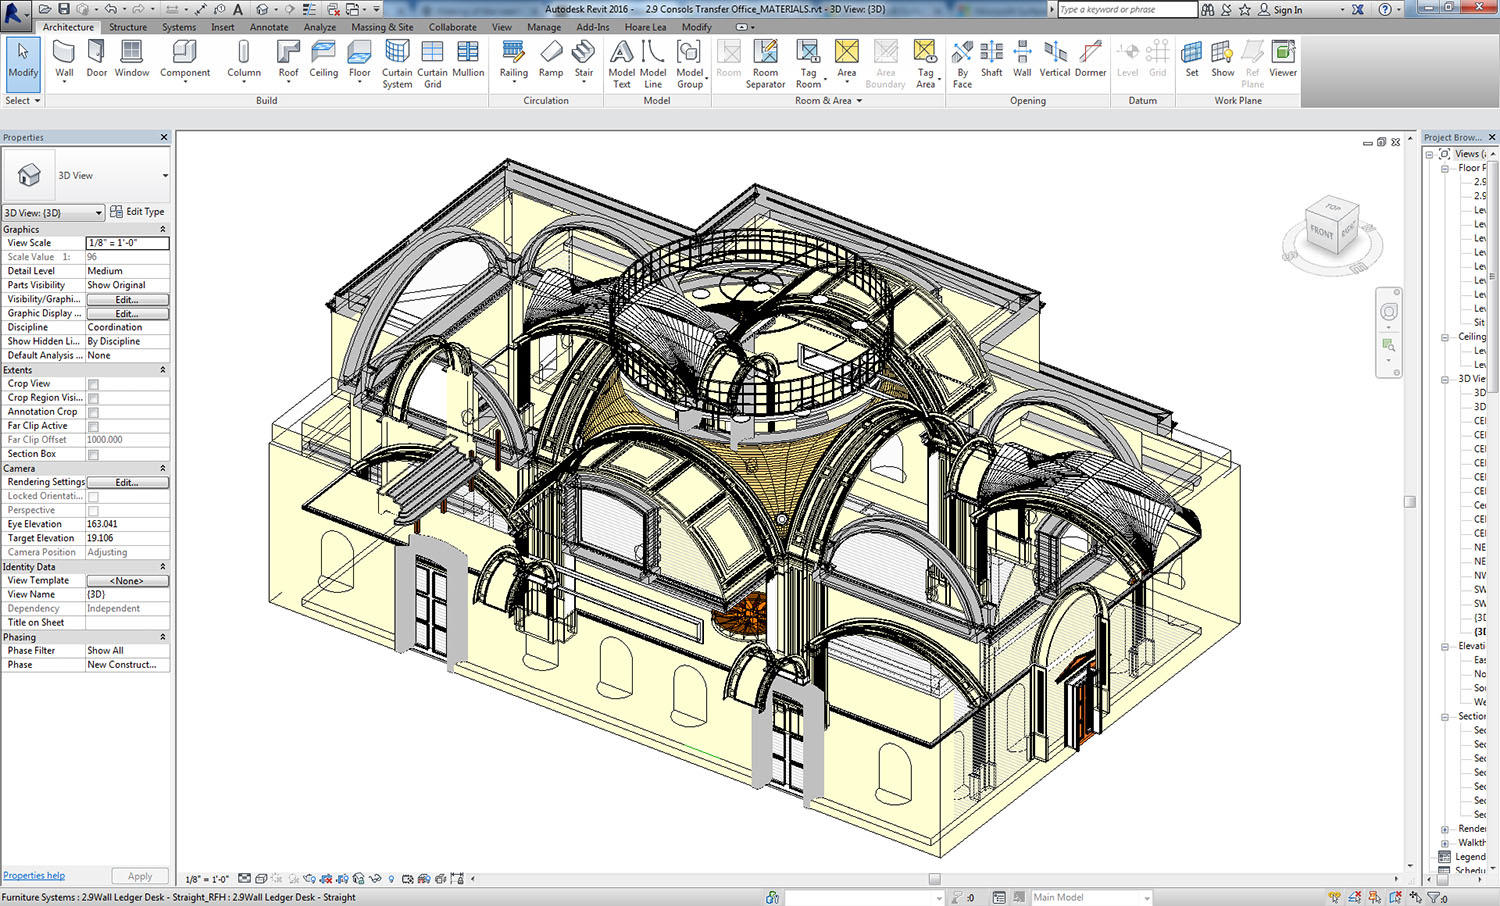Open the Massing & Site tab
Screen dimensions: 1500x906
coord(381,27)
